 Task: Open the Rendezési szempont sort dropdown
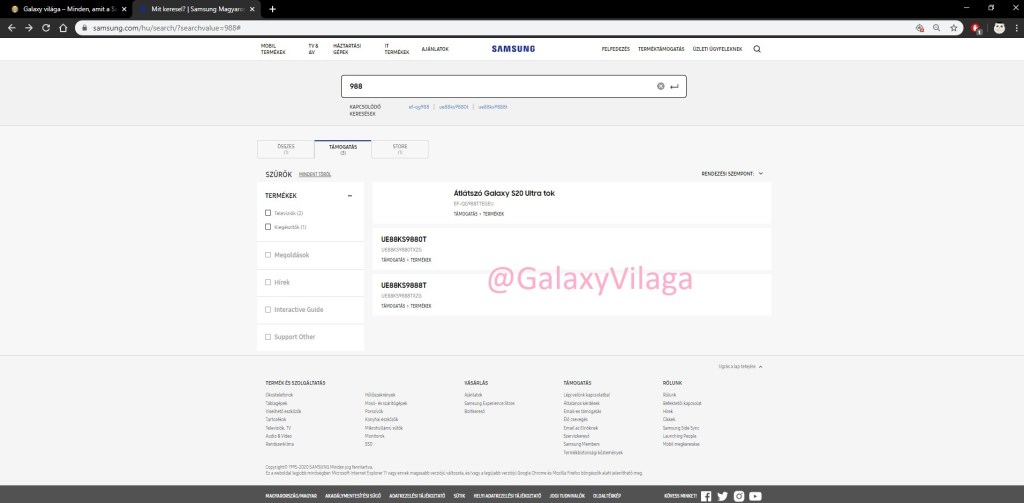(x=733, y=174)
